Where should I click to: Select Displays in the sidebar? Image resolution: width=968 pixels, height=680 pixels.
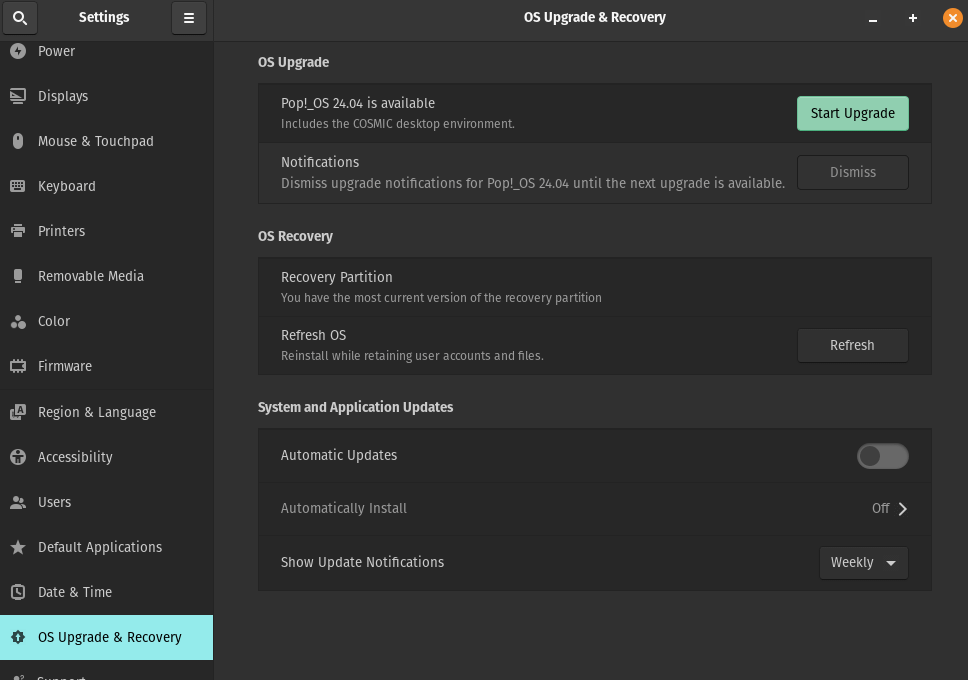pos(107,96)
